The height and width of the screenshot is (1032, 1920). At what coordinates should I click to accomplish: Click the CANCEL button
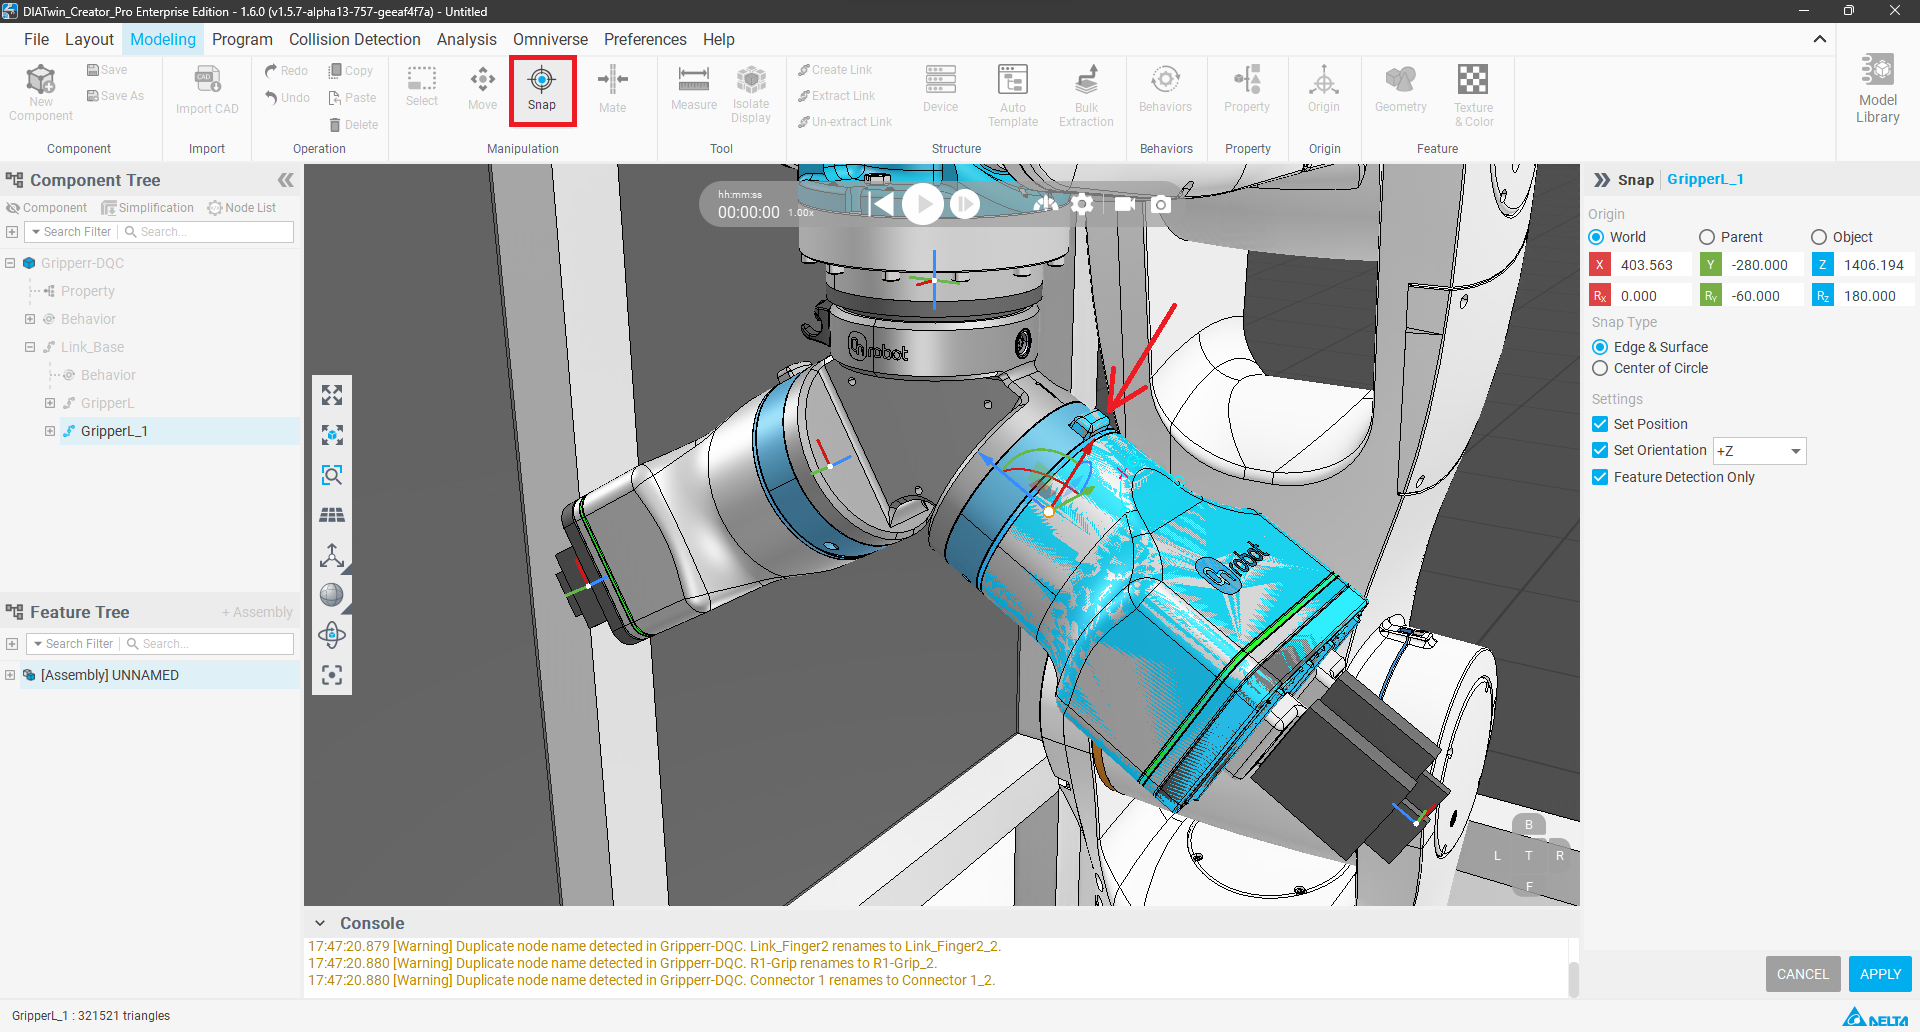1802,974
